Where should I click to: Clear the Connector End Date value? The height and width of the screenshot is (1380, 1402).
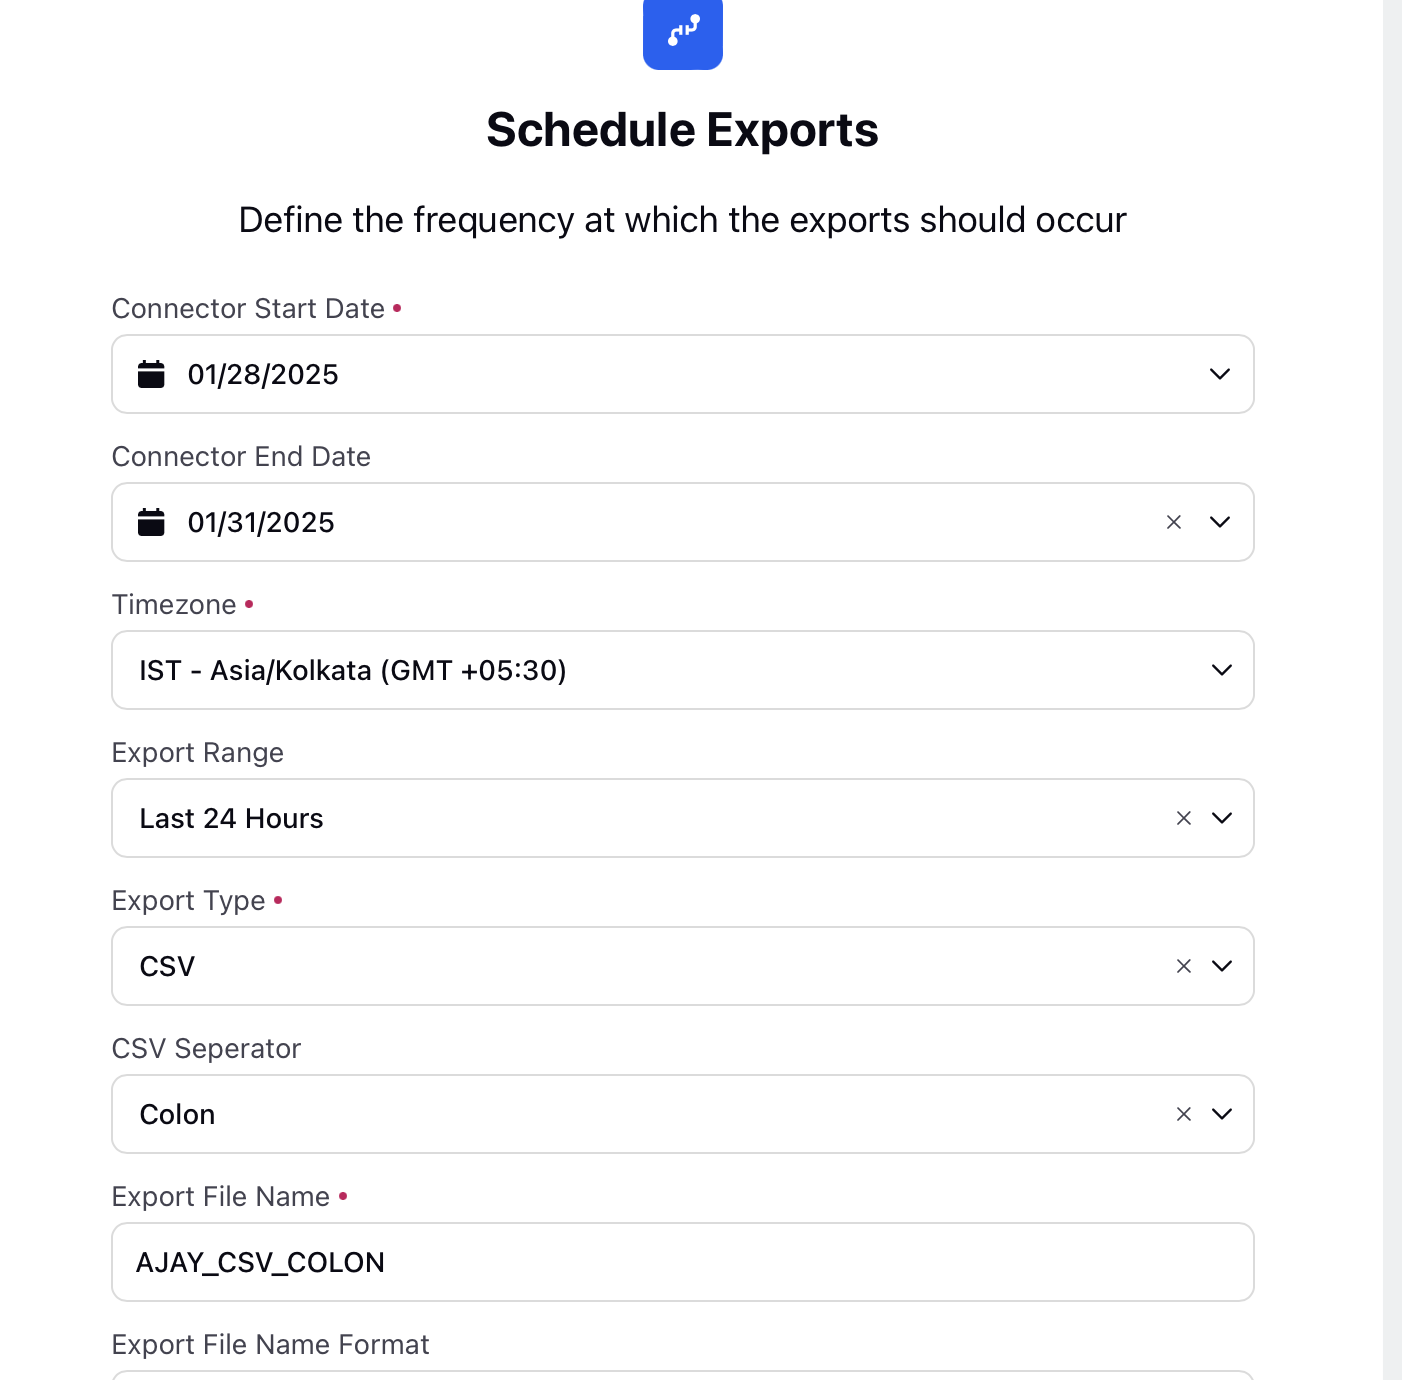[x=1174, y=522]
